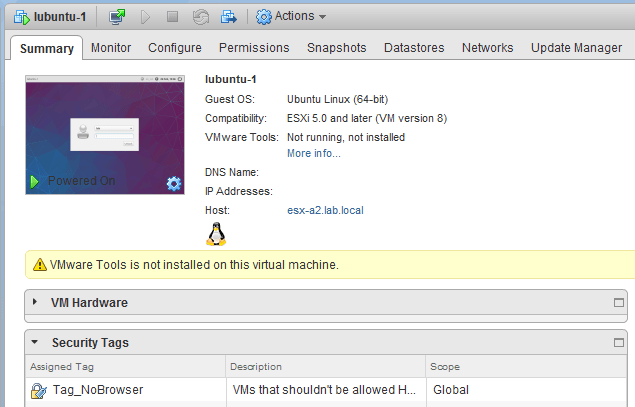The image size is (635, 407).
Task: Click the Restart guest OS icon
Action: (199, 16)
